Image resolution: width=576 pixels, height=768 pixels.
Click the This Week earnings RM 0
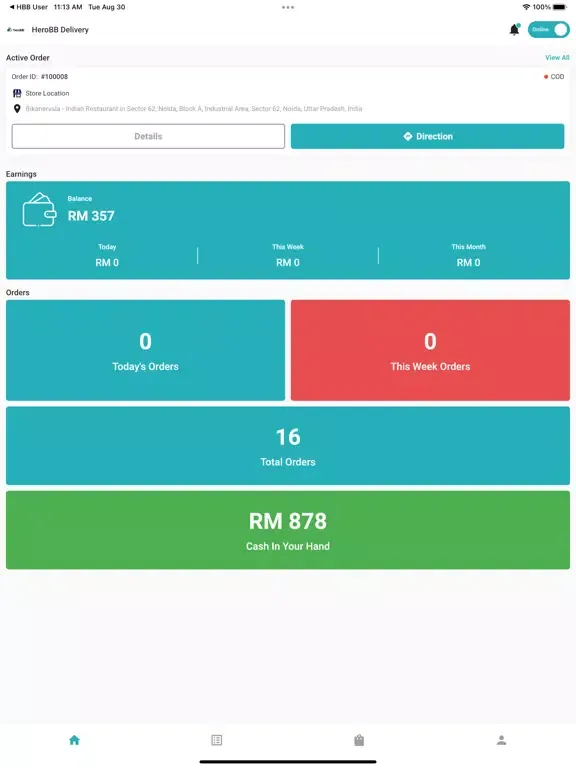coord(288,263)
